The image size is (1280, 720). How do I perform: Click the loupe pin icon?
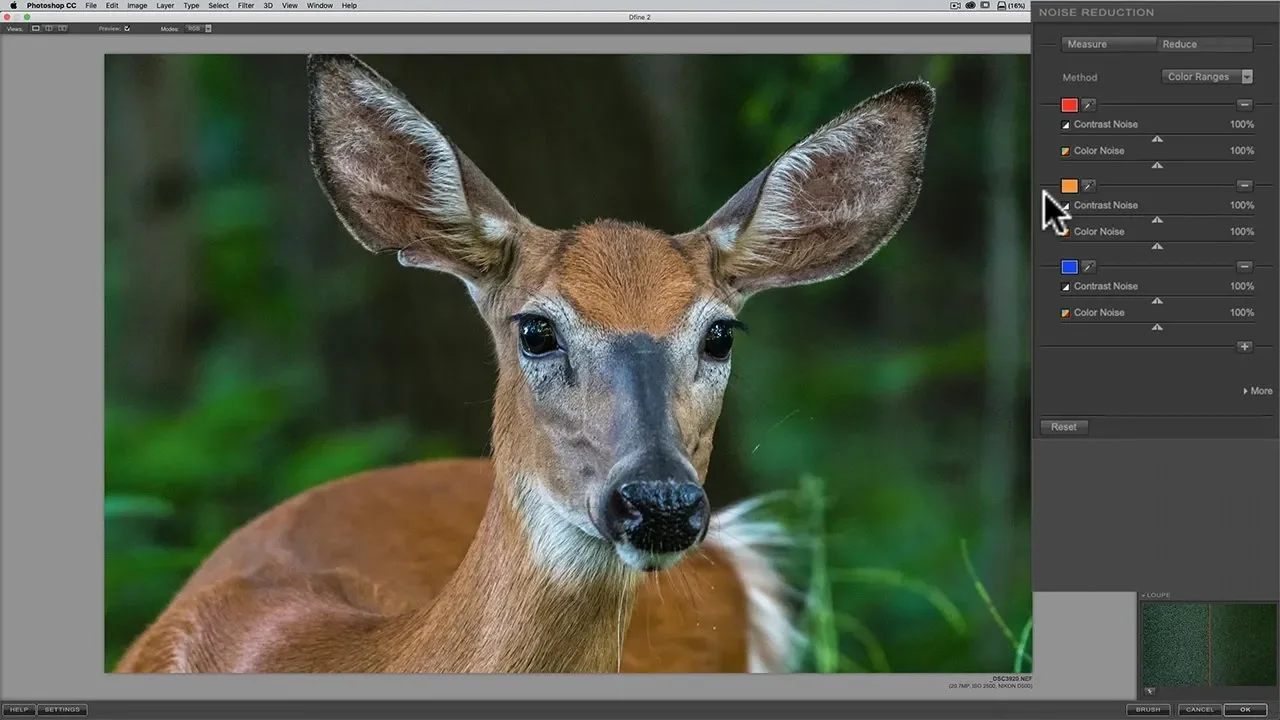pos(1149,690)
